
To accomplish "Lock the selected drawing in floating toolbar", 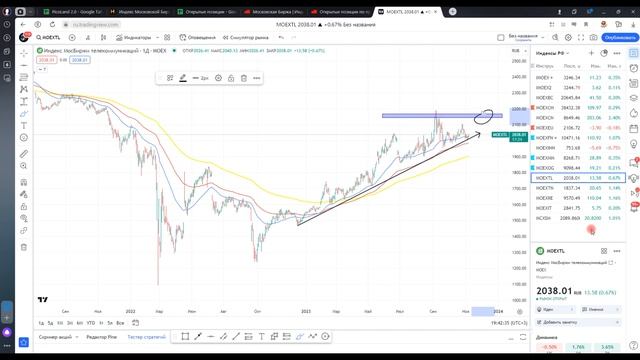I will click(x=231, y=78).
